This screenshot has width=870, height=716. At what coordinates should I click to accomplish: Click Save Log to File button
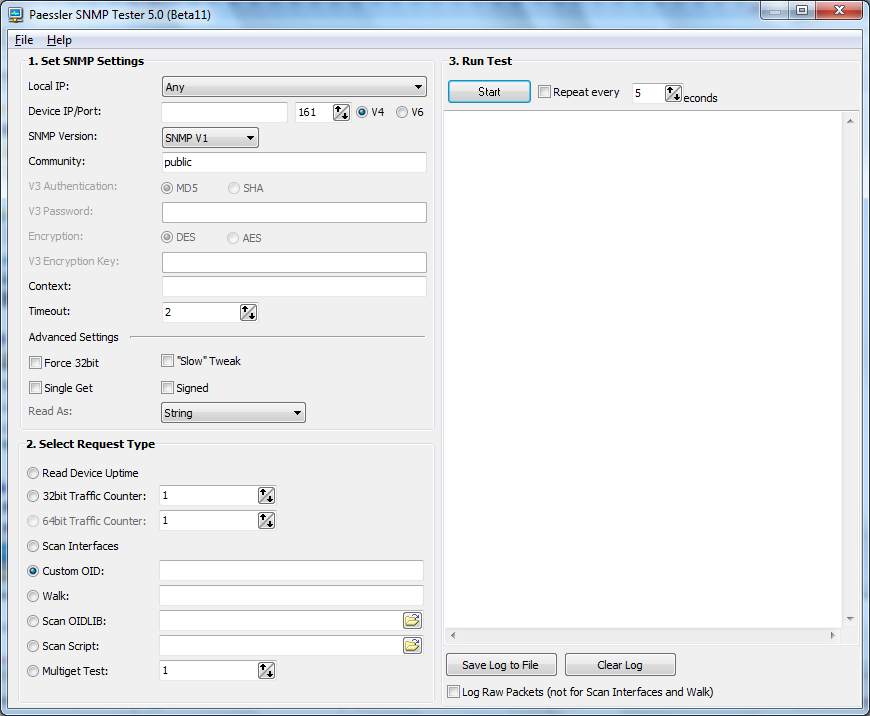point(501,664)
